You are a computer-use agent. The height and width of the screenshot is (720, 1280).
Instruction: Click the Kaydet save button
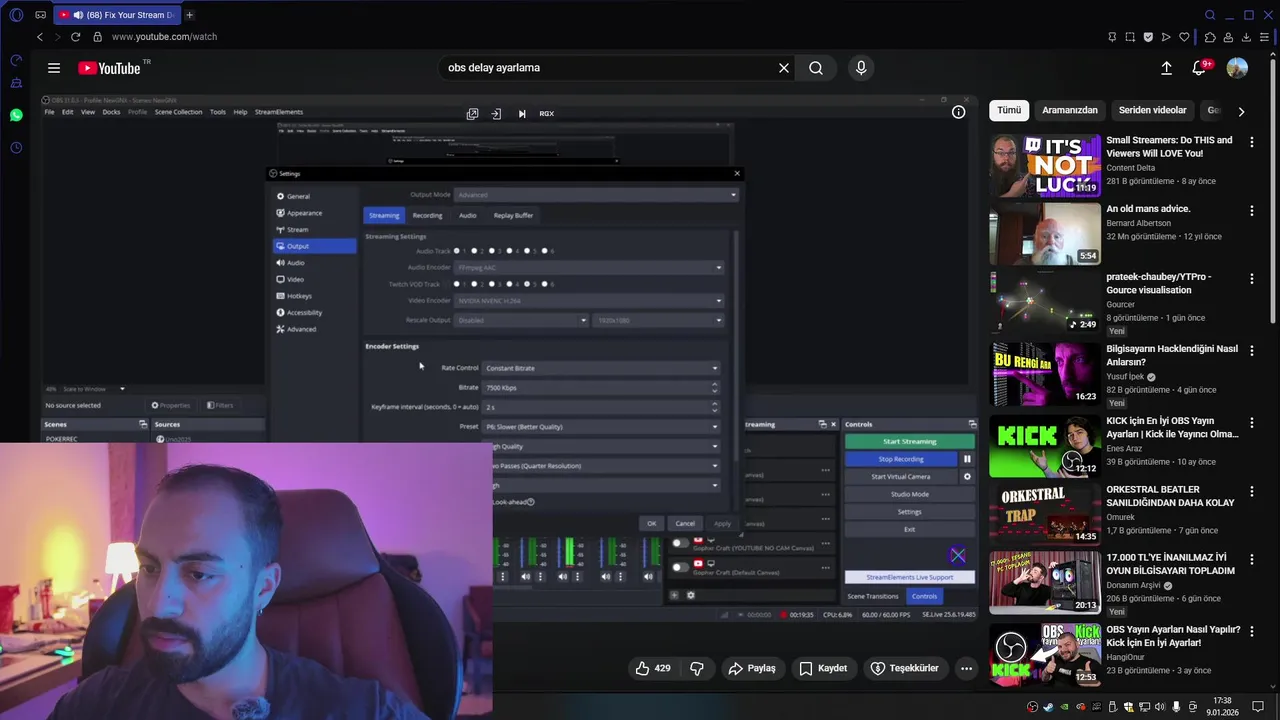[823, 668]
